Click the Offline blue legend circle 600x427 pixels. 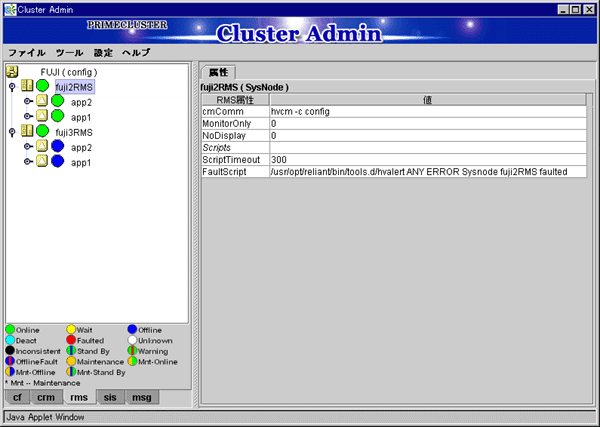click(x=132, y=329)
